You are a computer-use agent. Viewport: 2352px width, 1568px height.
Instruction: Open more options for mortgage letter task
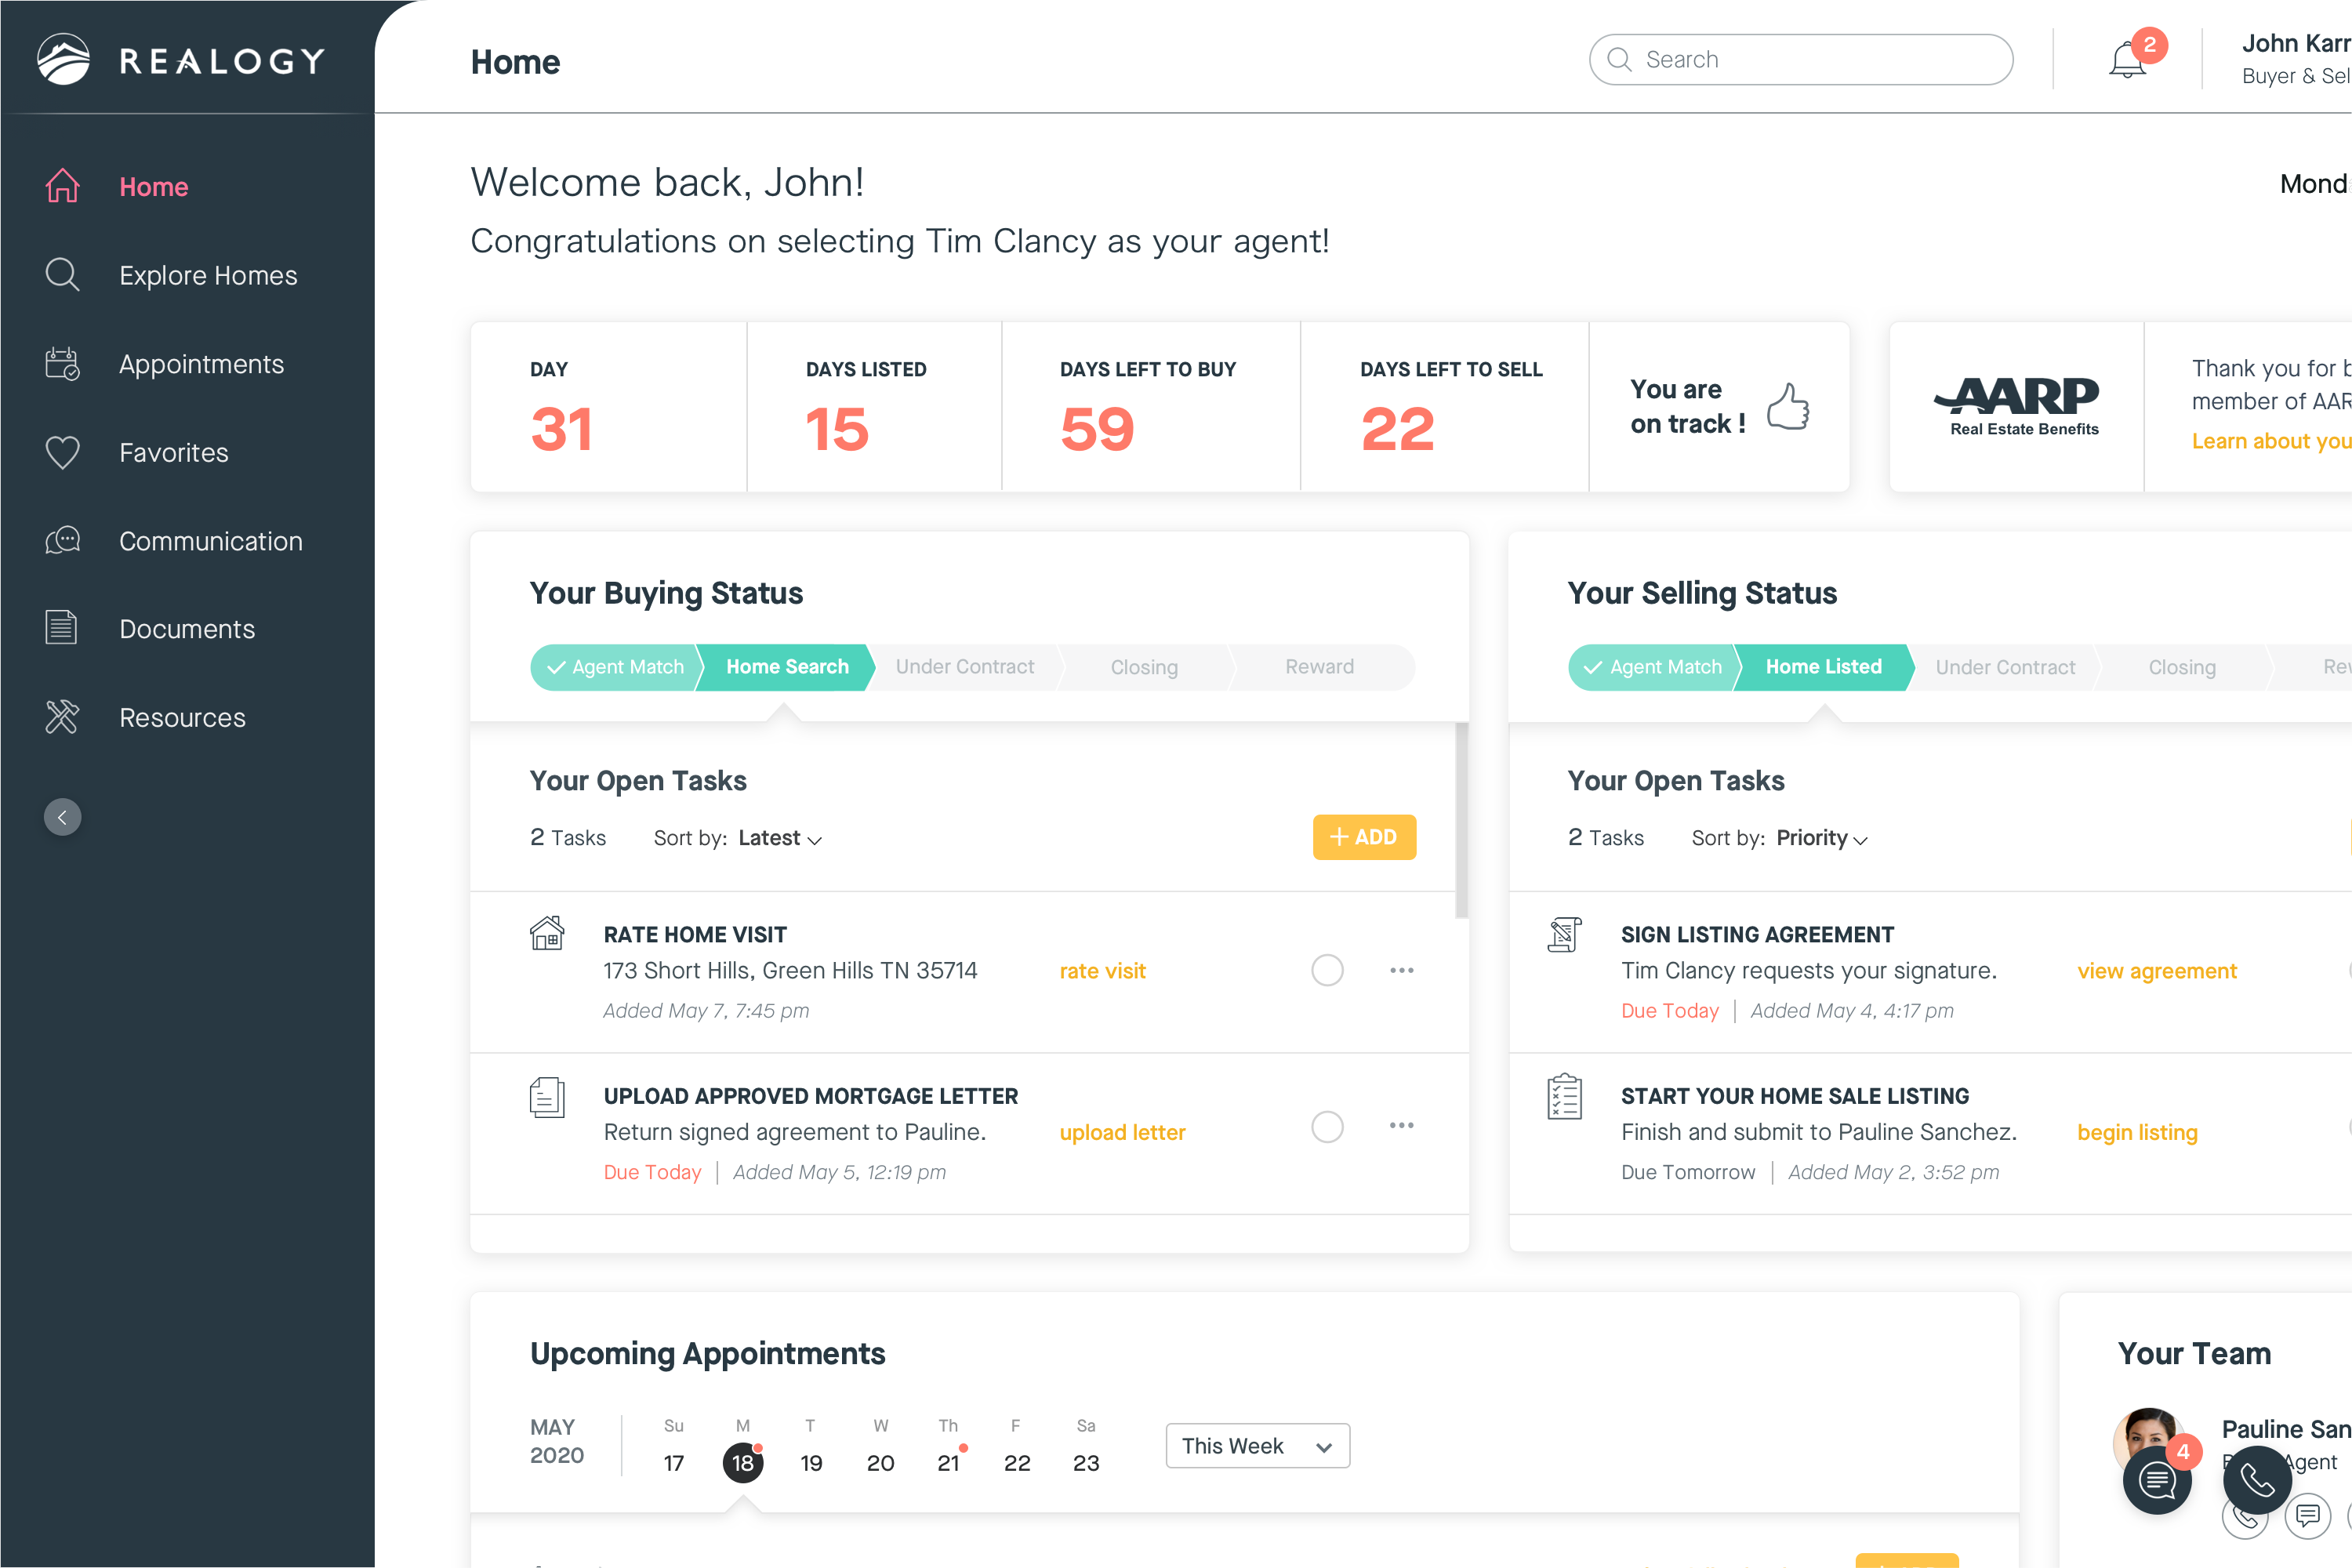point(1401,1126)
